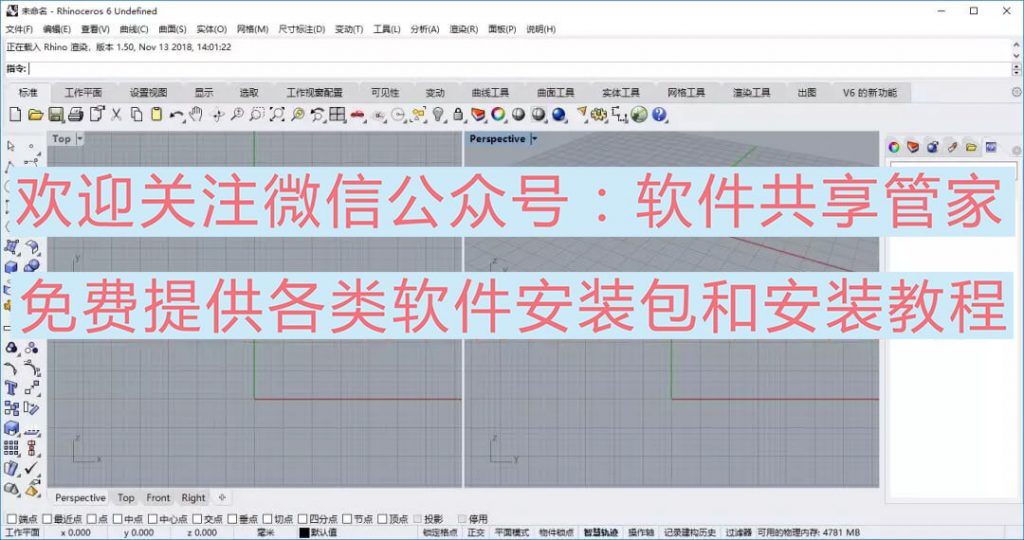Click the four viewports layout icon
The image size is (1024, 540).
coord(337,114)
